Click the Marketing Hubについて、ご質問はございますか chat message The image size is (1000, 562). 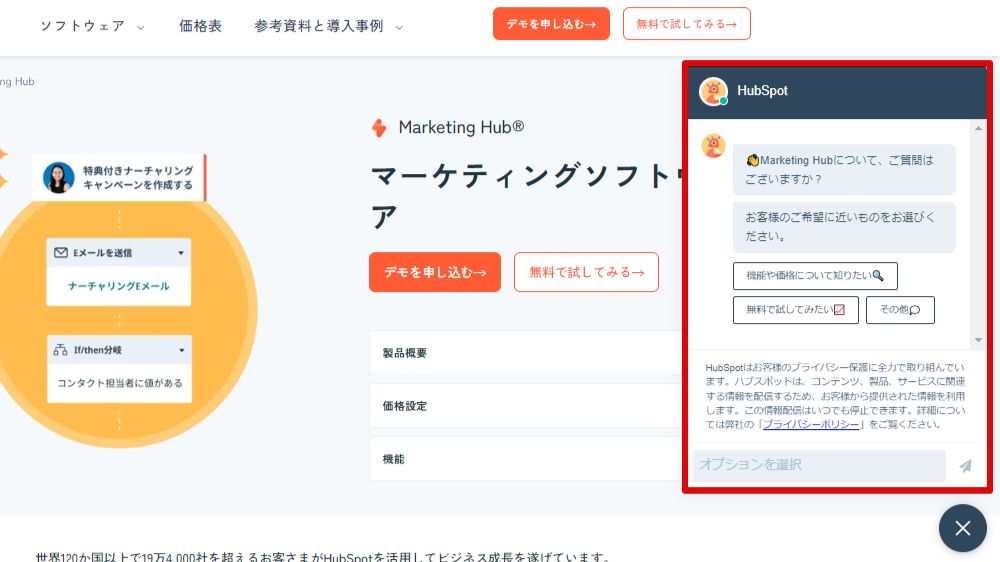(844, 170)
